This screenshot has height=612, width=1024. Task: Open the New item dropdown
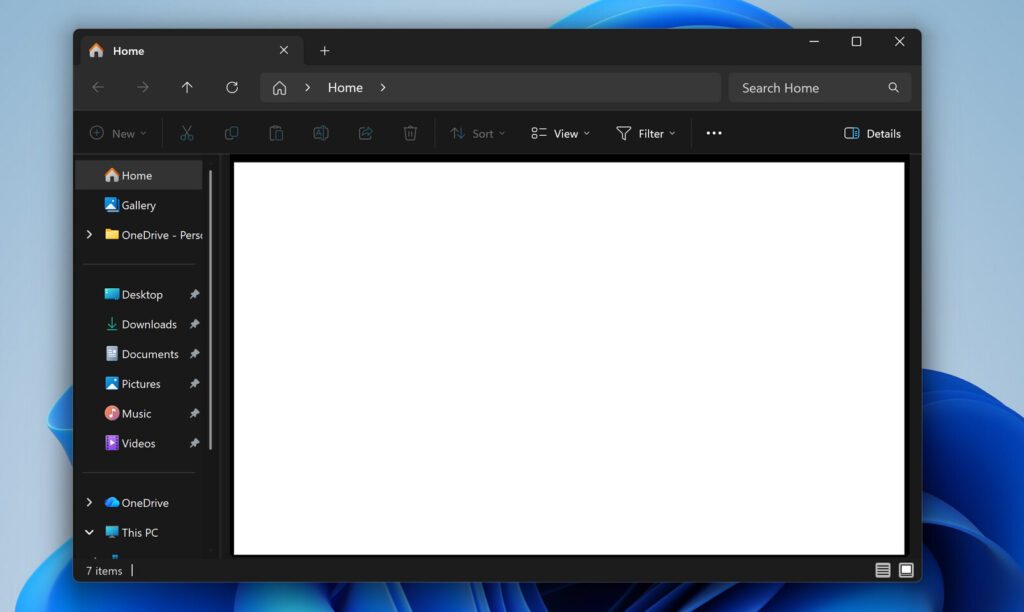(x=117, y=132)
